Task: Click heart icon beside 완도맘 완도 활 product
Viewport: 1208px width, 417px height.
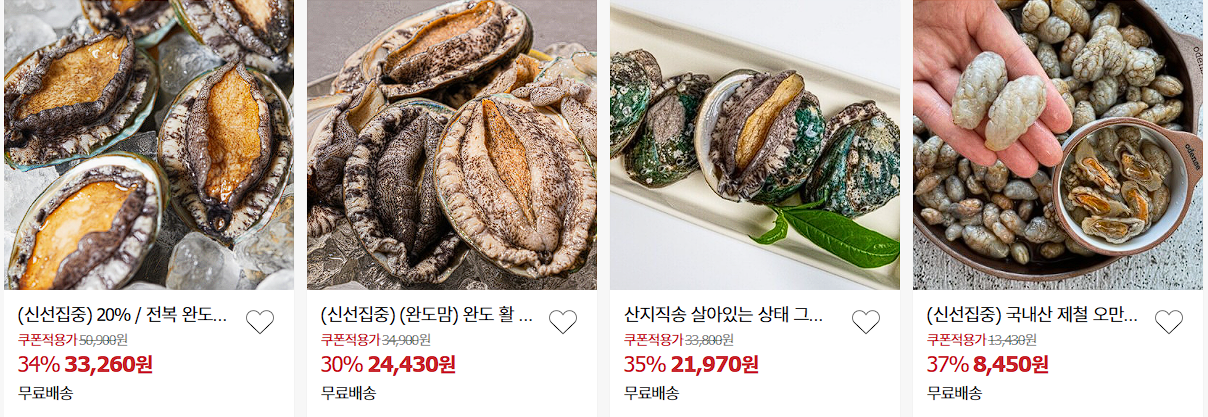Action: (563, 322)
